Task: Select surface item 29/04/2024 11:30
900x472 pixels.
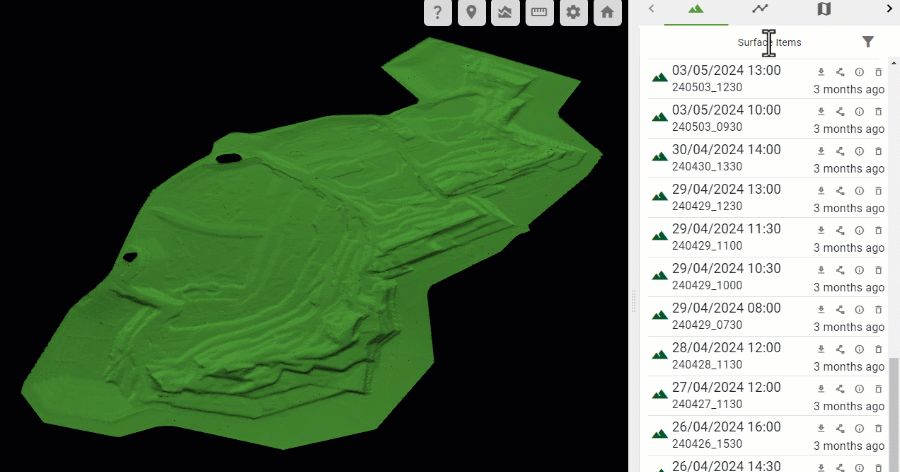Action: (x=767, y=237)
